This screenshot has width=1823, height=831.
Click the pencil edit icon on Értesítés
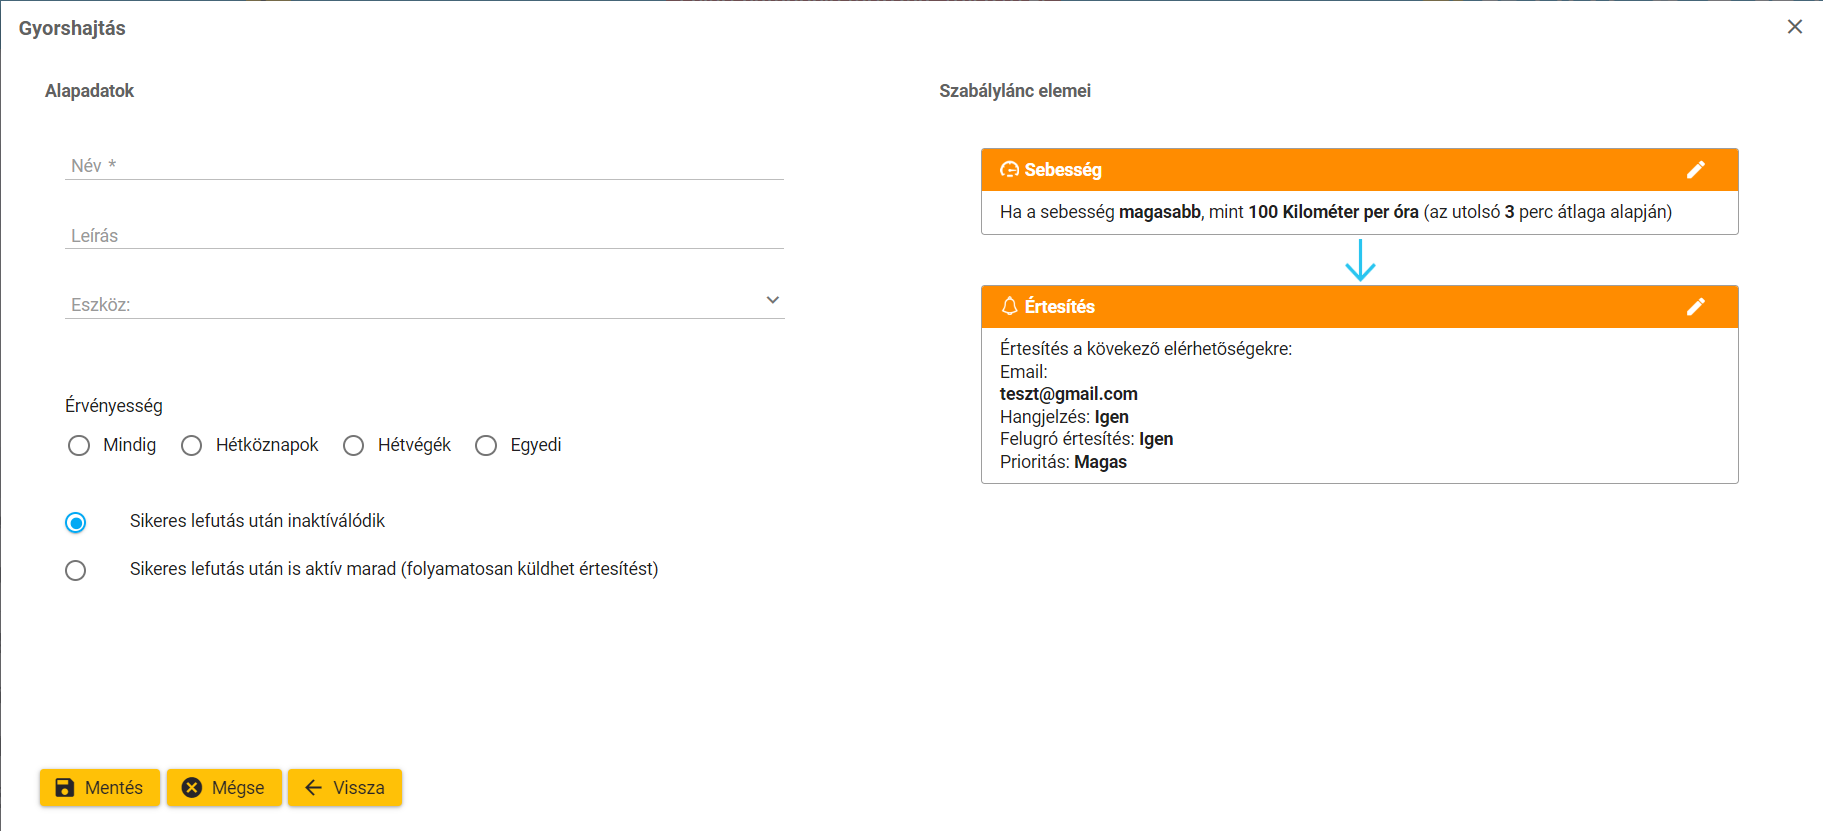pos(1695,307)
